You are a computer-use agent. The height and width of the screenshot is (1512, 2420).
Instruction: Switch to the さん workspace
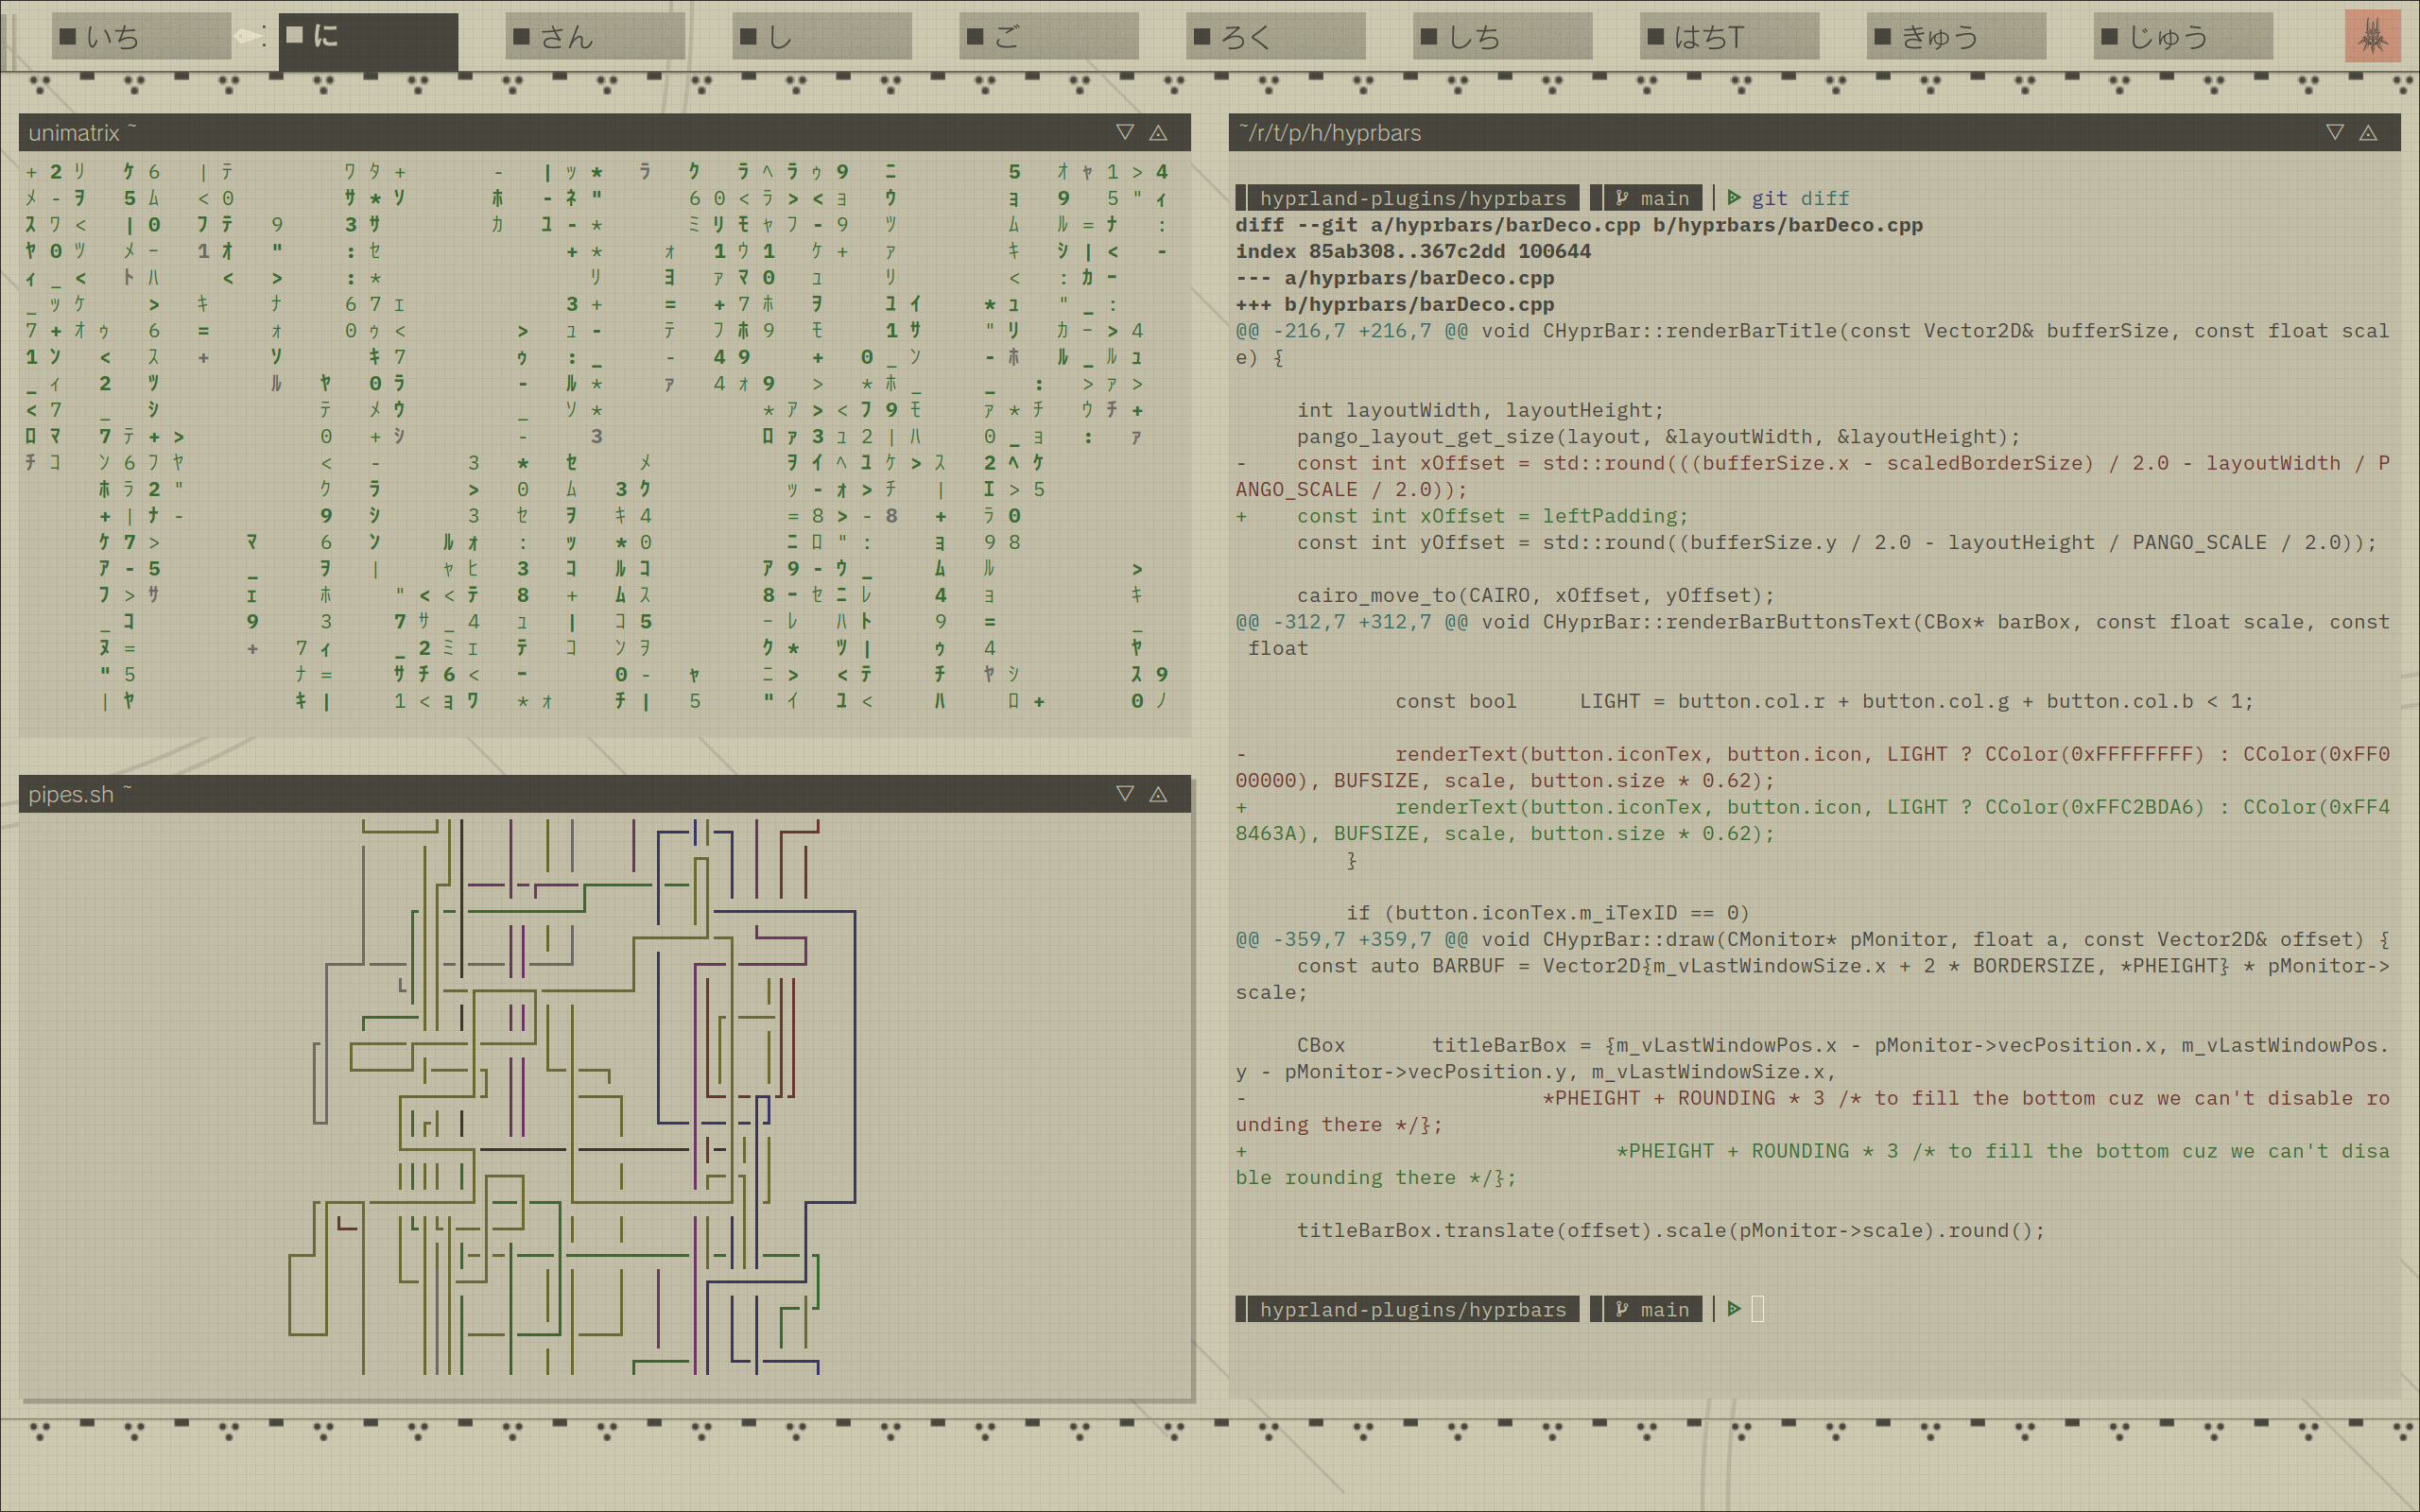pyautogui.click(x=595, y=37)
